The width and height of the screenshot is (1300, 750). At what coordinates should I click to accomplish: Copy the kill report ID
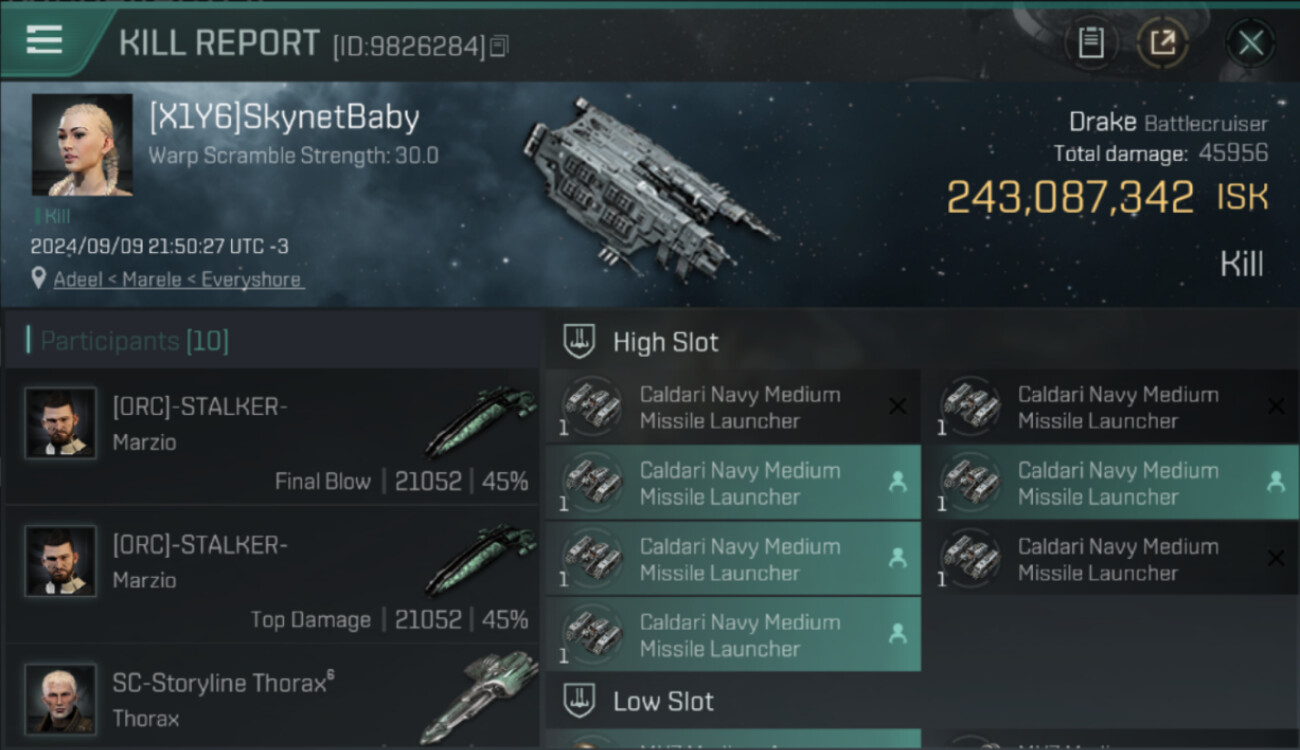pyautogui.click(x=499, y=46)
